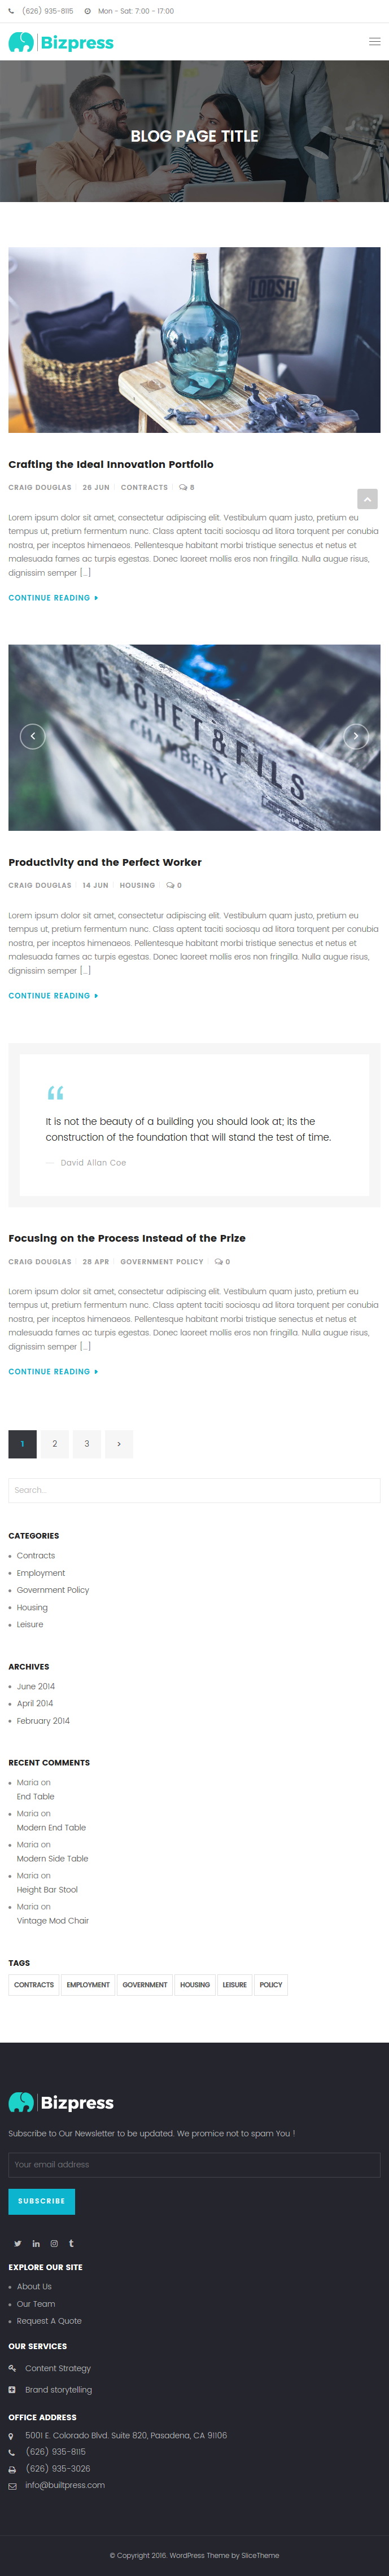
Task: Focus the Search input field
Action: pyautogui.click(x=194, y=1490)
